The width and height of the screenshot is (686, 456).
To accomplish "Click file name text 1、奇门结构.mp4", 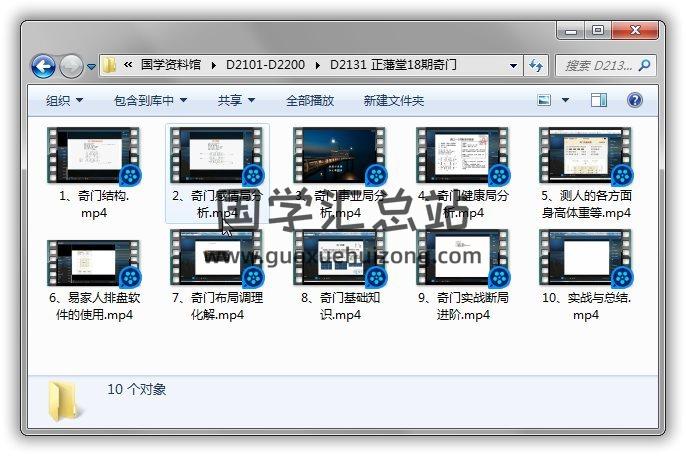I will pos(94,204).
